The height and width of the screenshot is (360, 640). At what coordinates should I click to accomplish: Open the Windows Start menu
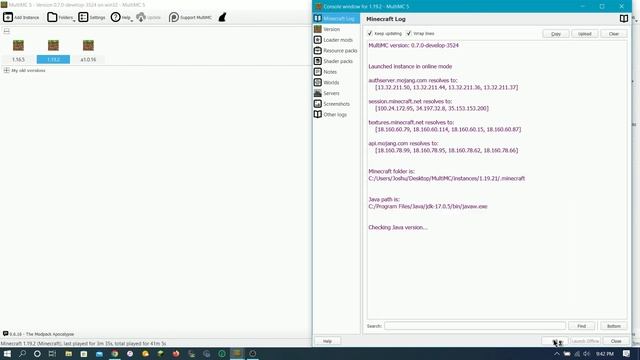(x=7, y=353)
